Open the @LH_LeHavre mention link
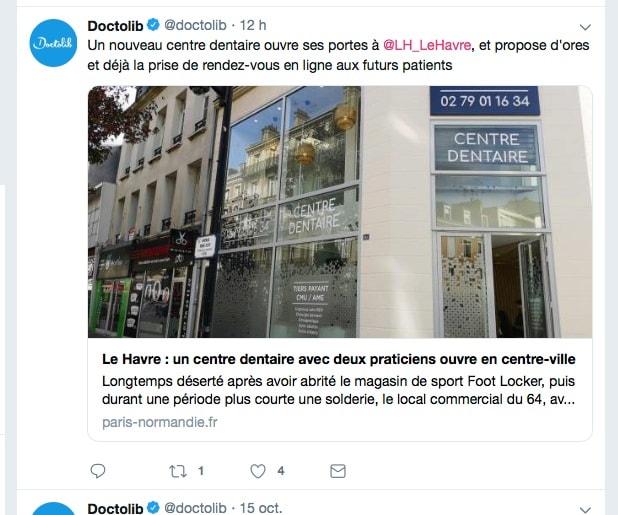Screen dimensions: 618x515 pos(427,45)
